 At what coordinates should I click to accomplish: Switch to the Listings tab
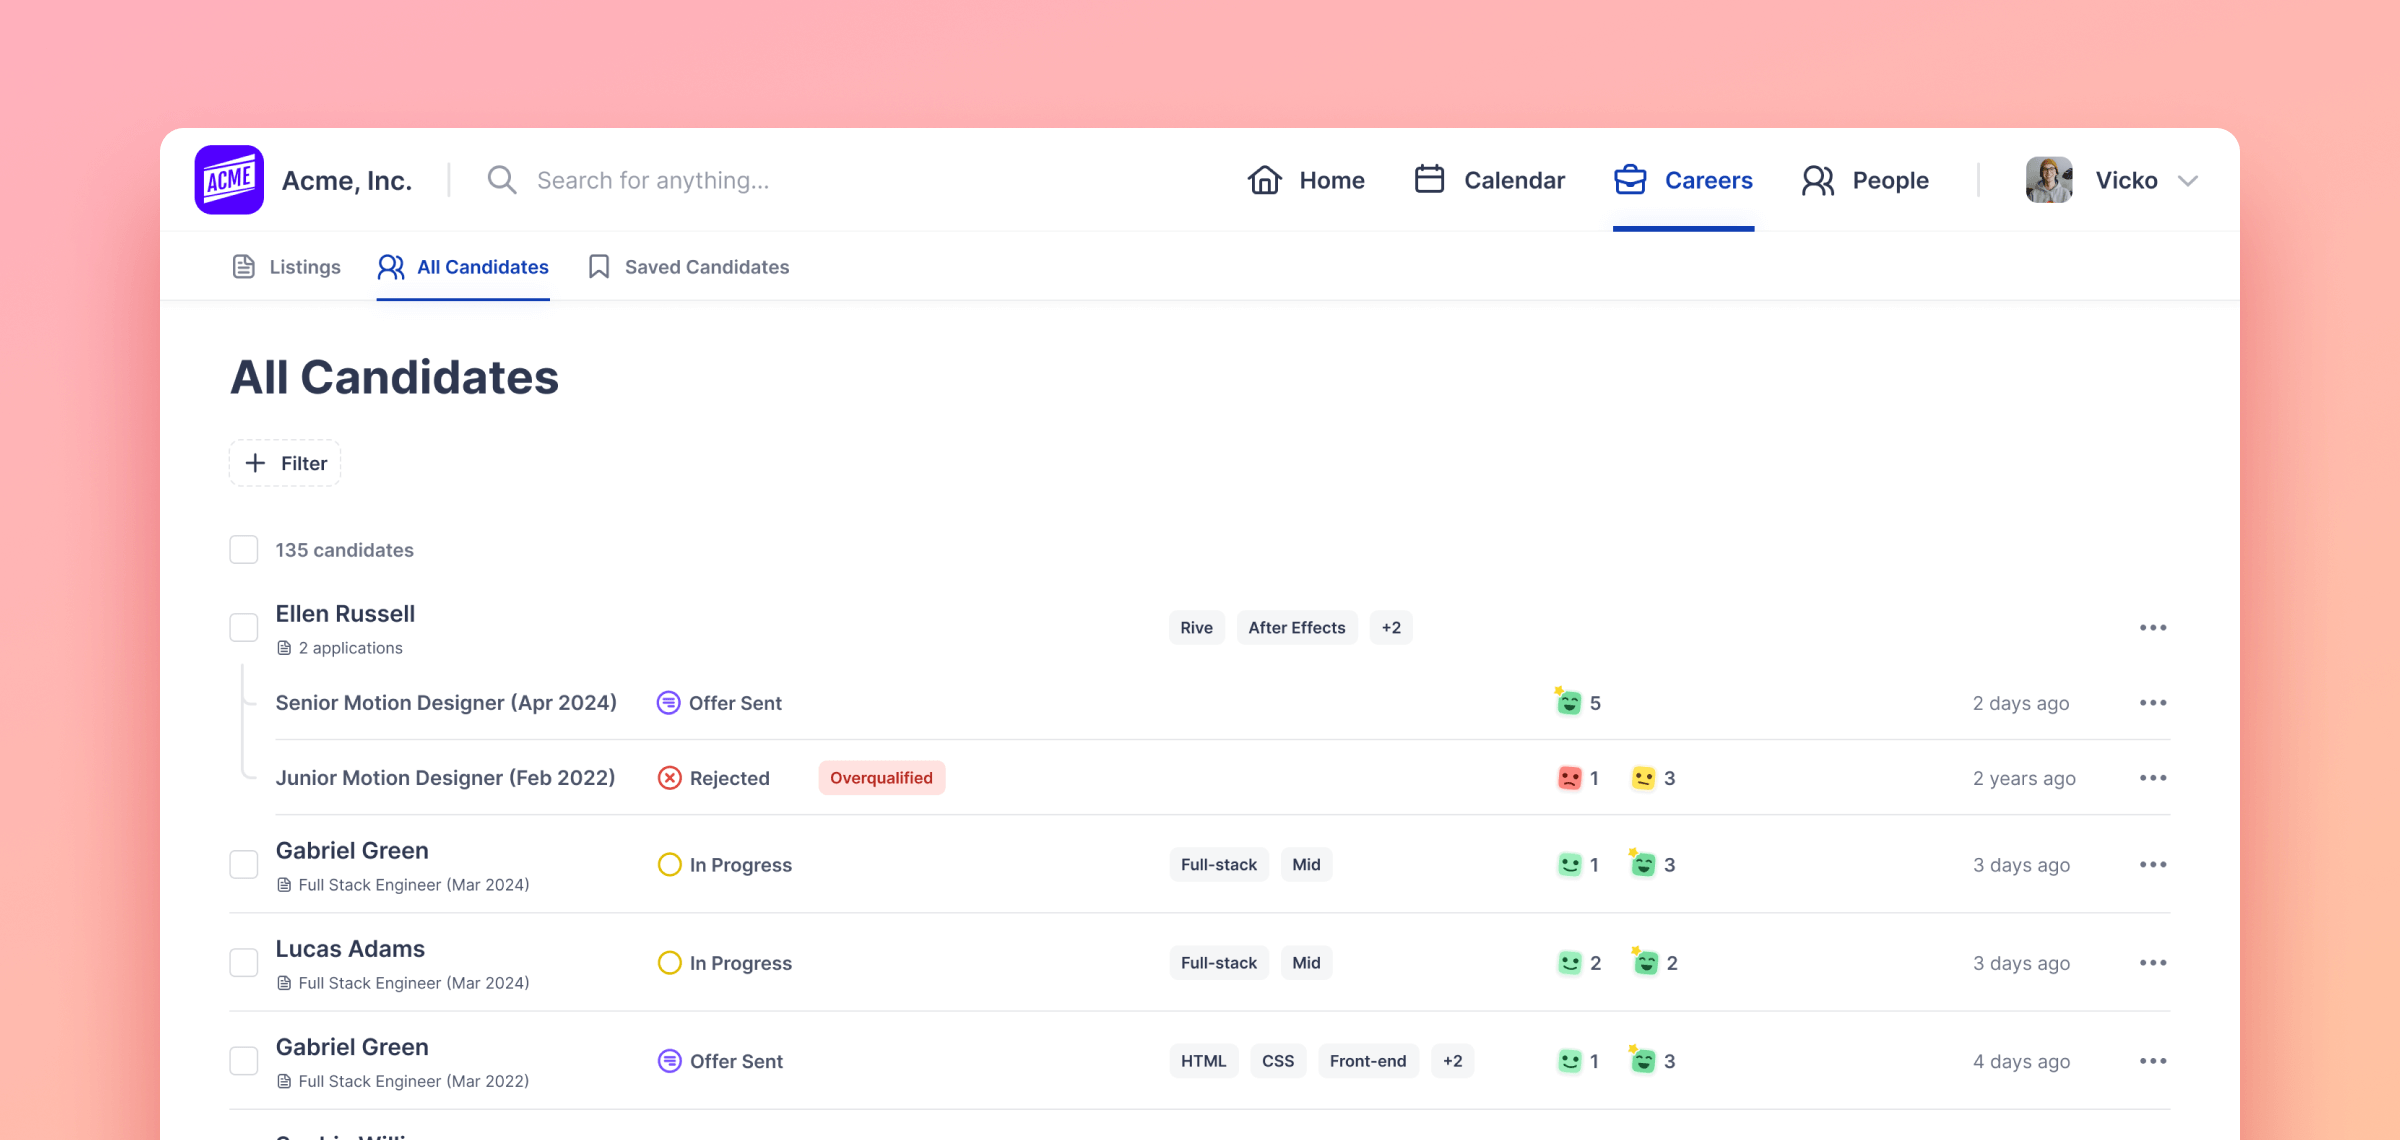tap(287, 266)
